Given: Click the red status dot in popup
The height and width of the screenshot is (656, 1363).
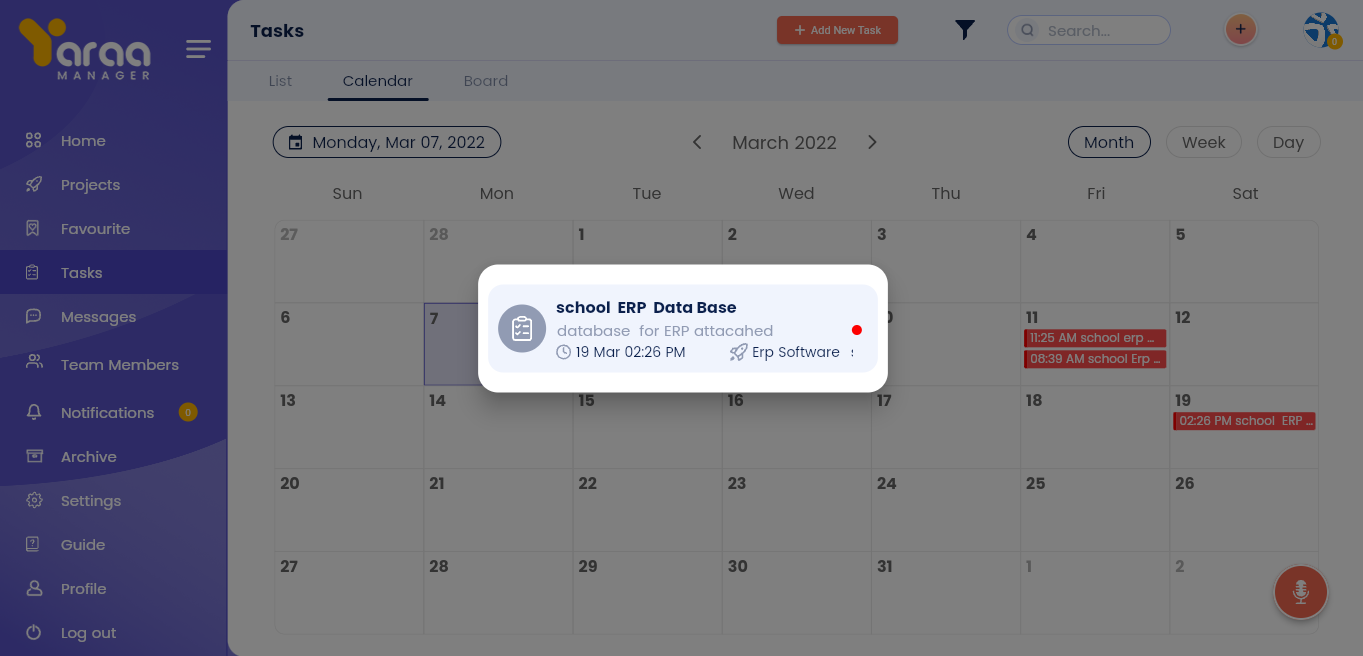Looking at the screenshot, I should [x=857, y=330].
